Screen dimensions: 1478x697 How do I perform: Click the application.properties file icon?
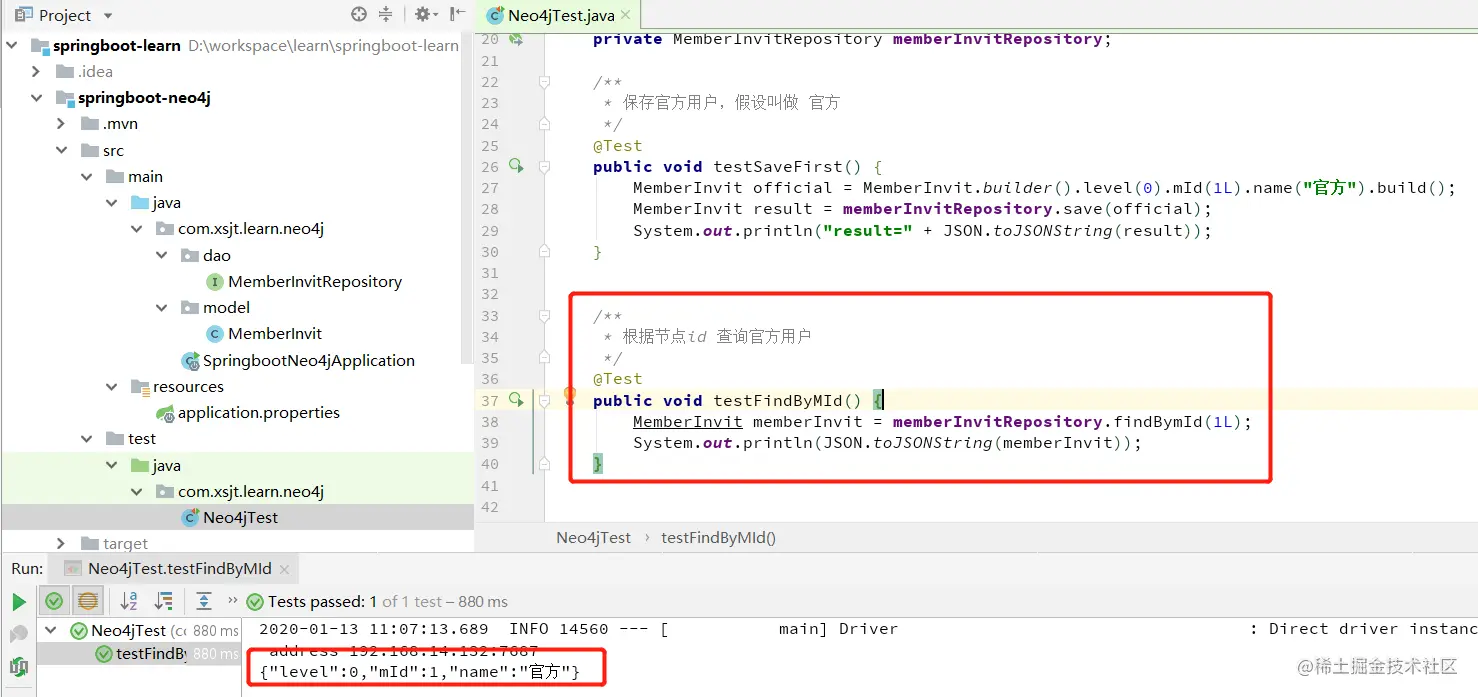pos(165,413)
